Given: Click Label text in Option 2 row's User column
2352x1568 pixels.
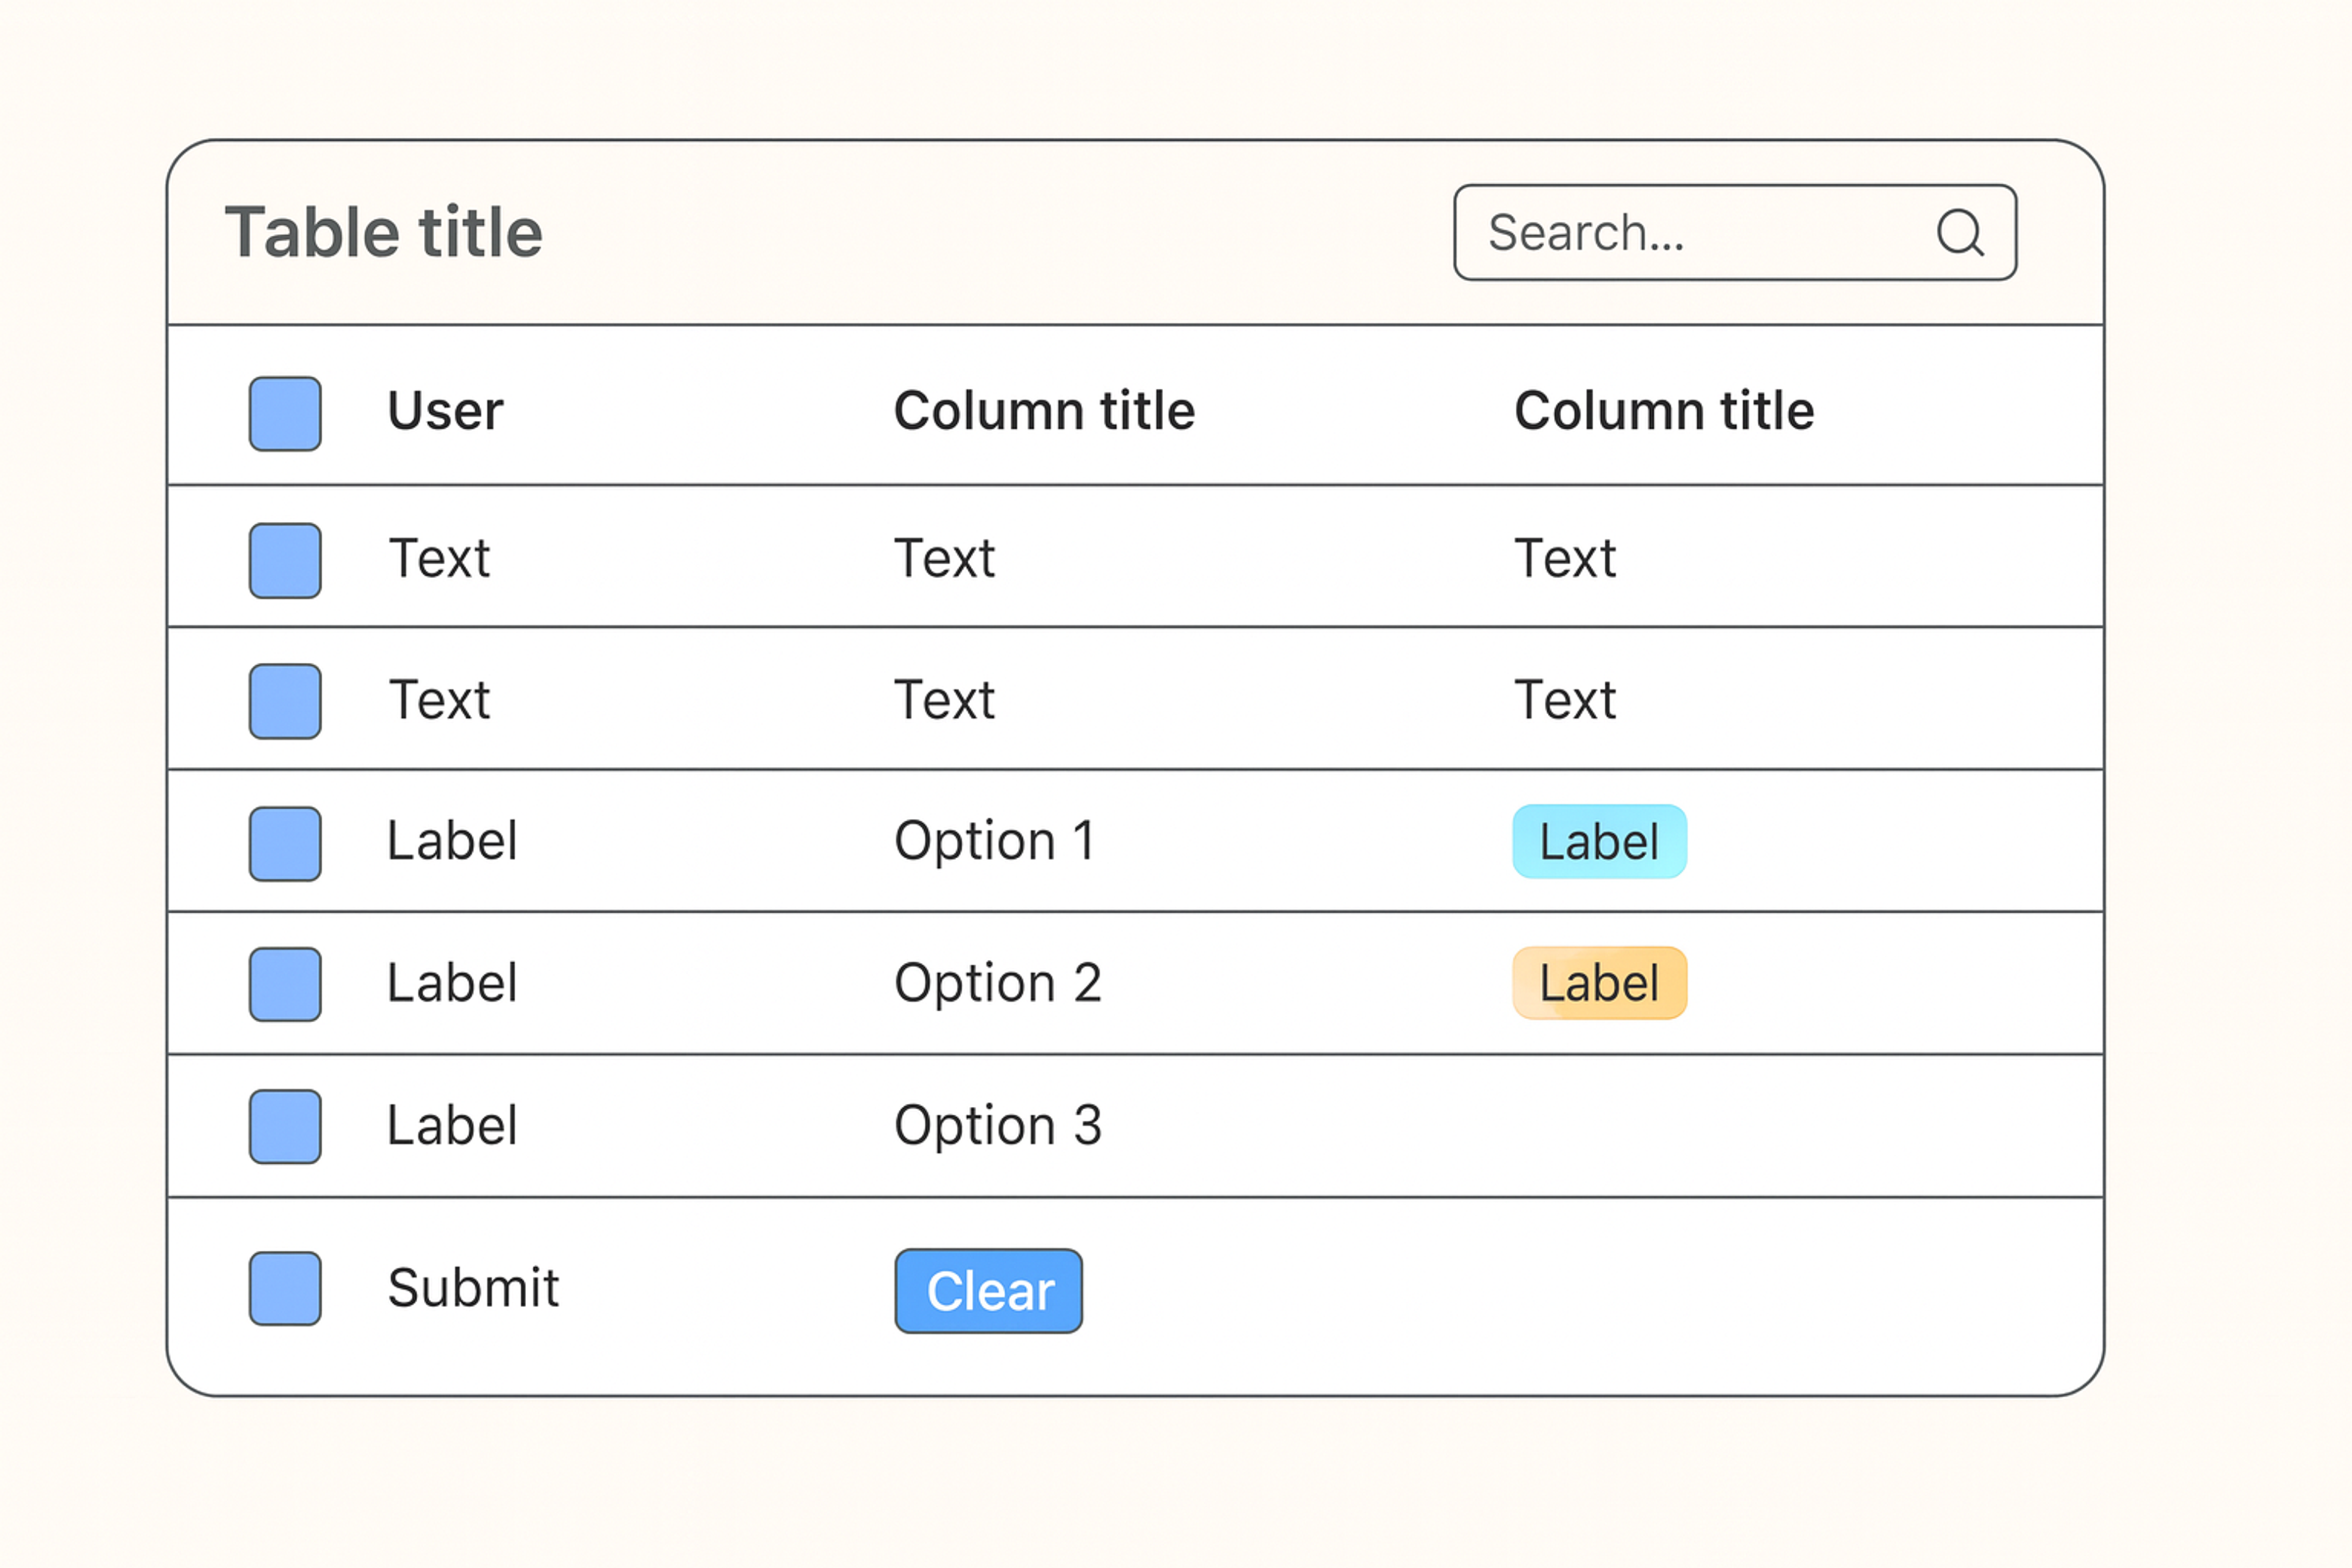Looking at the screenshot, I should 452,982.
